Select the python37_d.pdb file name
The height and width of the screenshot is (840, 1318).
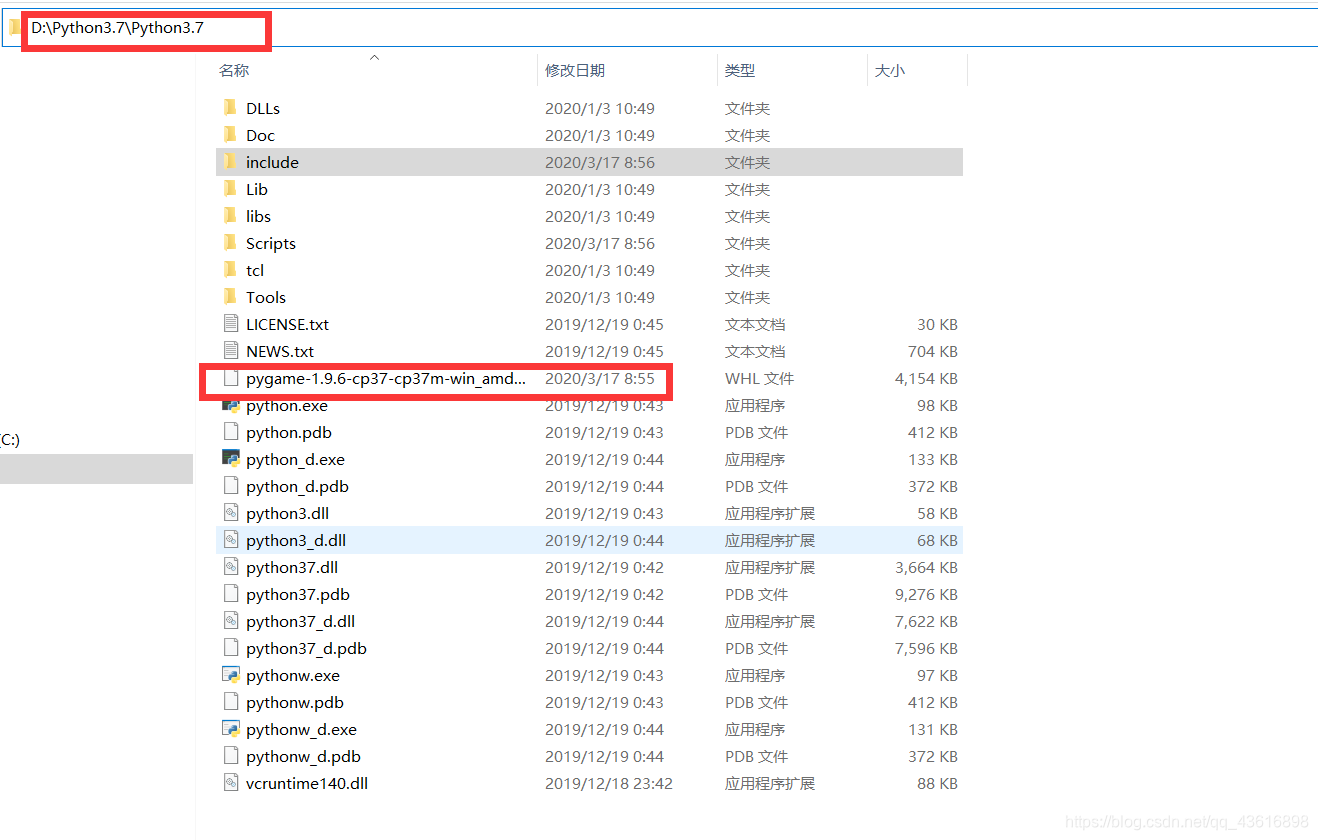[x=306, y=648]
